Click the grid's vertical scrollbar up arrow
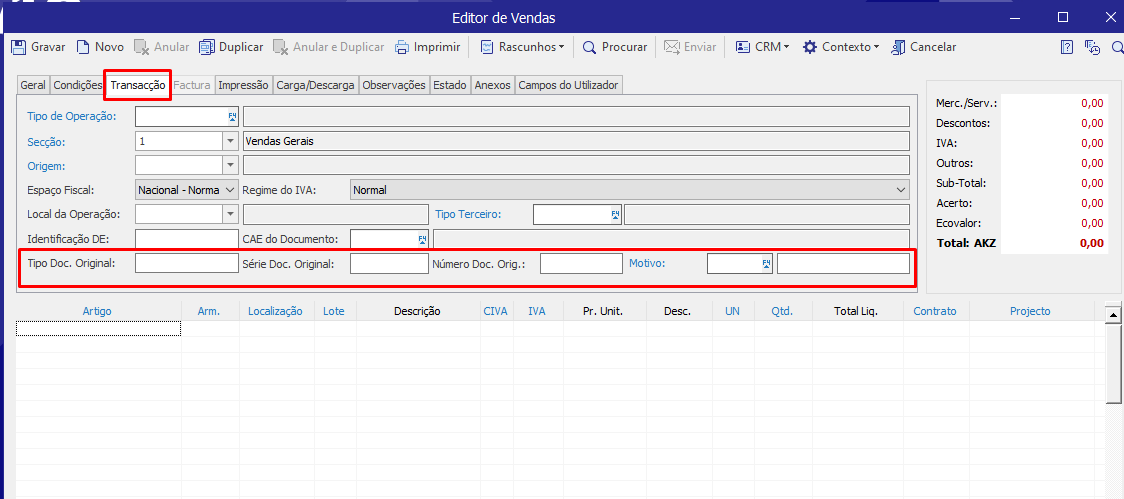Image resolution: width=1124 pixels, height=499 pixels. click(x=1112, y=314)
